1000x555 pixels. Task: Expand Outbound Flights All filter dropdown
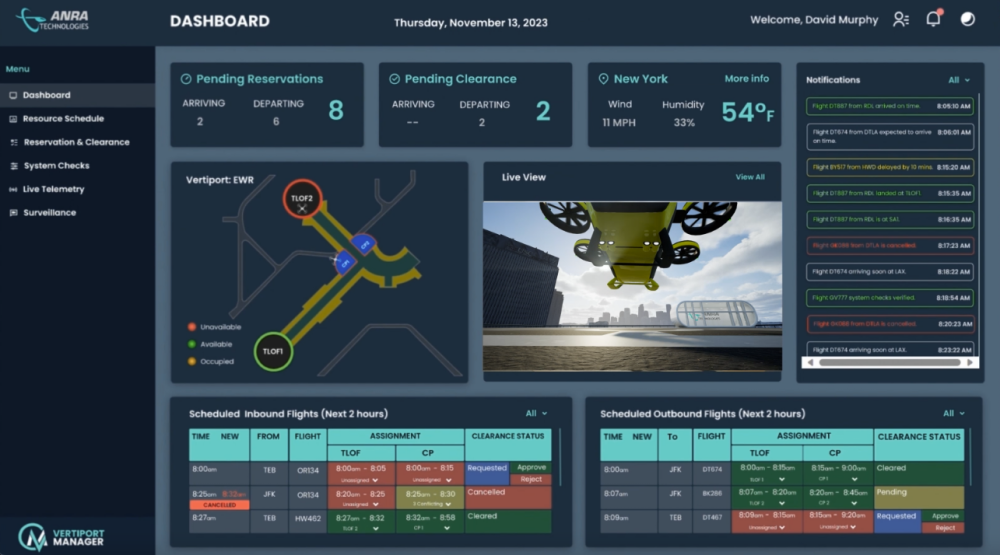[954, 413]
